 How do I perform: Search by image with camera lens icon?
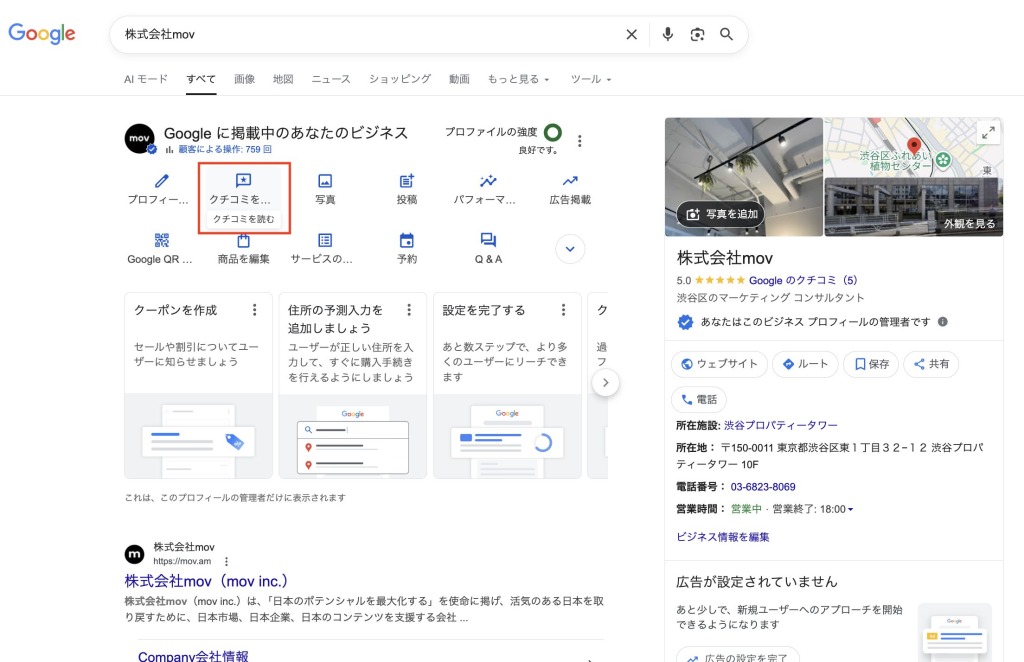pos(697,34)
